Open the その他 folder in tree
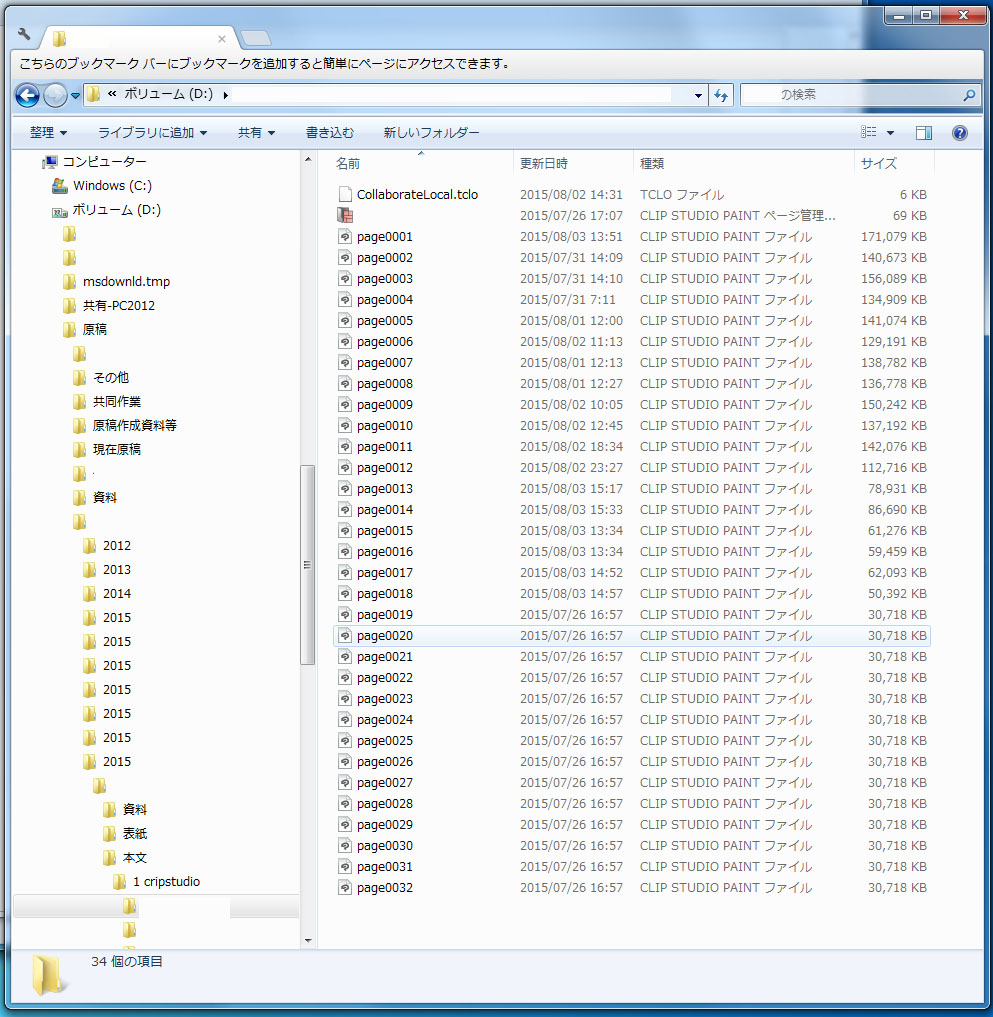Viewport: 993px width, 1017px height. pyautogui.click(x=110, y=377)
